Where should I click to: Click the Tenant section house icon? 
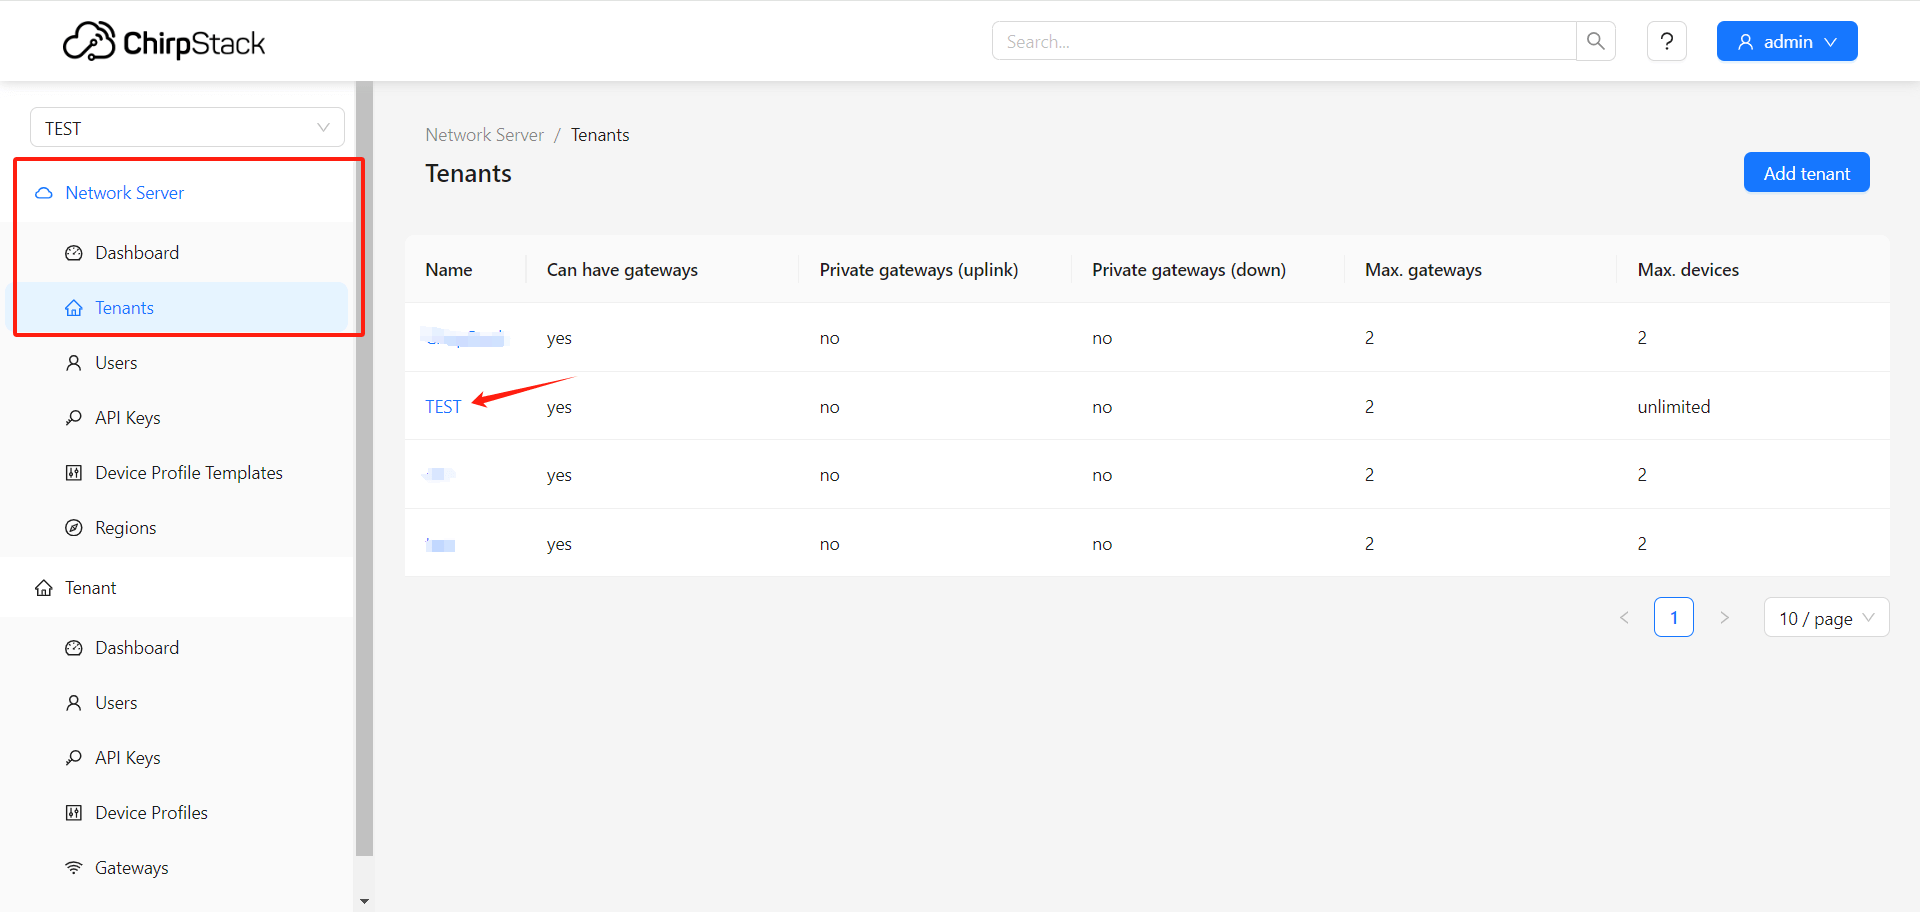pyautogui.click(x=44, y=588)
